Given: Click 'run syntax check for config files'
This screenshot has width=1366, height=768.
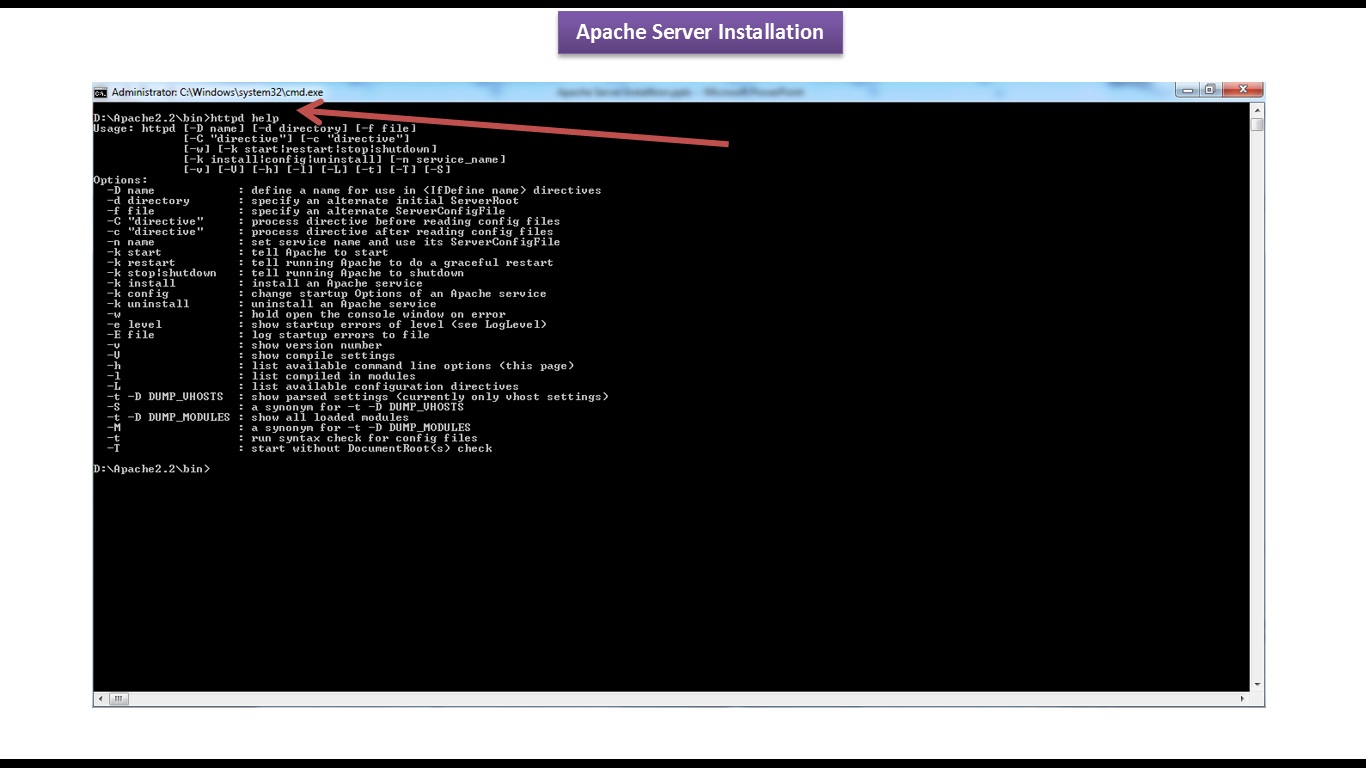Looking at the screenshot, I should click(x=364, y=438).
